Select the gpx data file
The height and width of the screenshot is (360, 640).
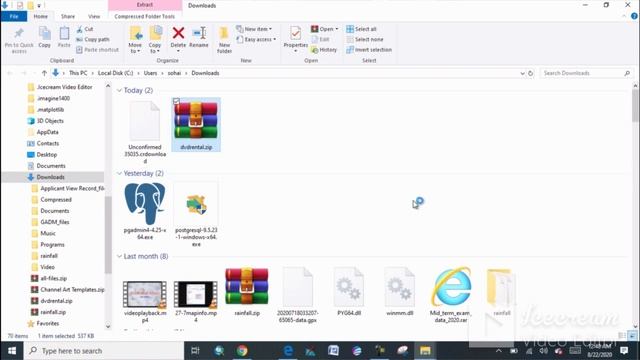click(x=298, y=295)
